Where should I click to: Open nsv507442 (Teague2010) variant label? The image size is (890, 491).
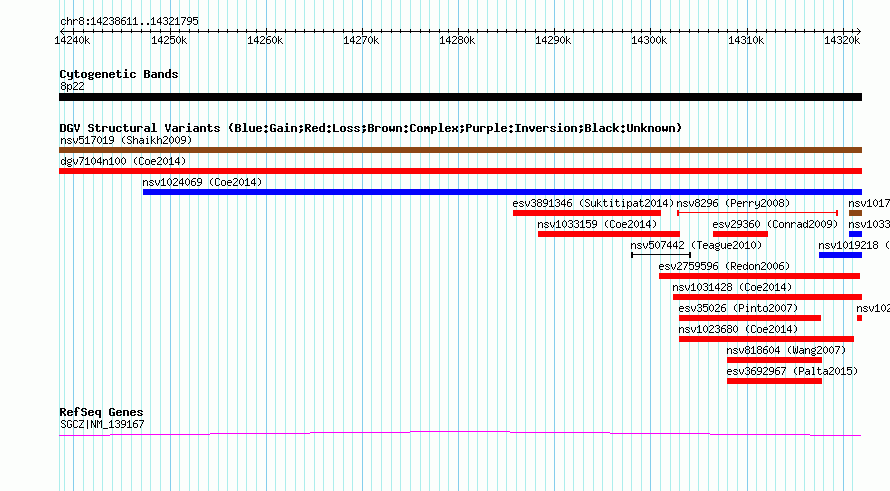(696, 245)
